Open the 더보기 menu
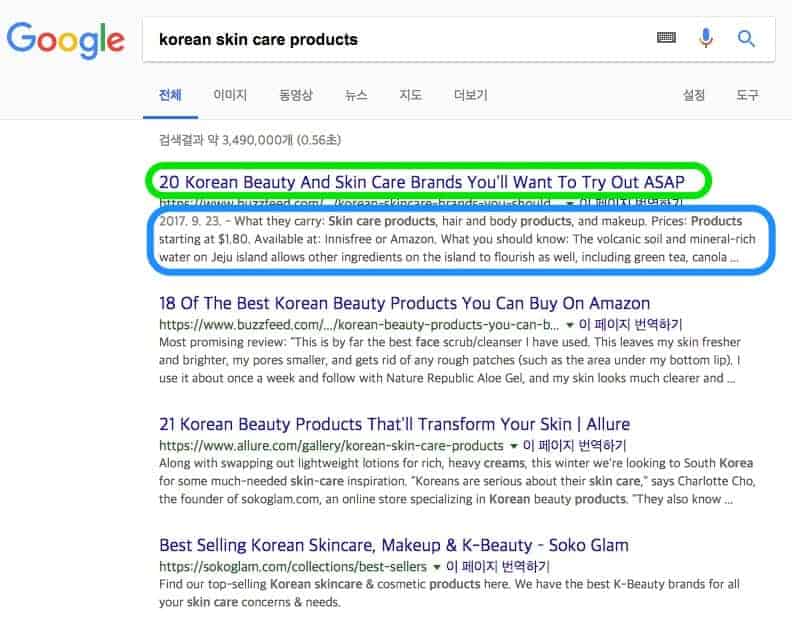This screenshot has width=792, height=626. click(x=470, y=95)
